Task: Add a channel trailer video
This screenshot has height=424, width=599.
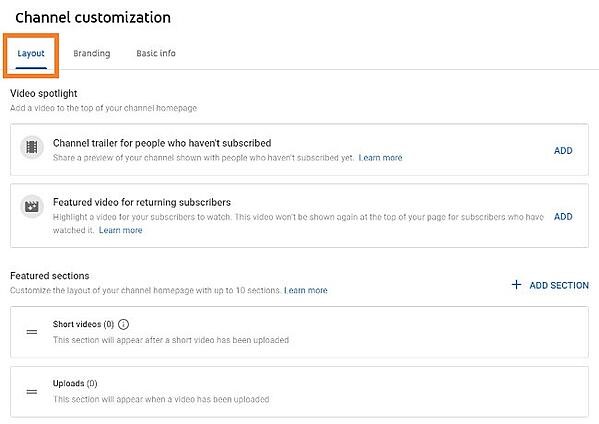Action: (563, 151)
